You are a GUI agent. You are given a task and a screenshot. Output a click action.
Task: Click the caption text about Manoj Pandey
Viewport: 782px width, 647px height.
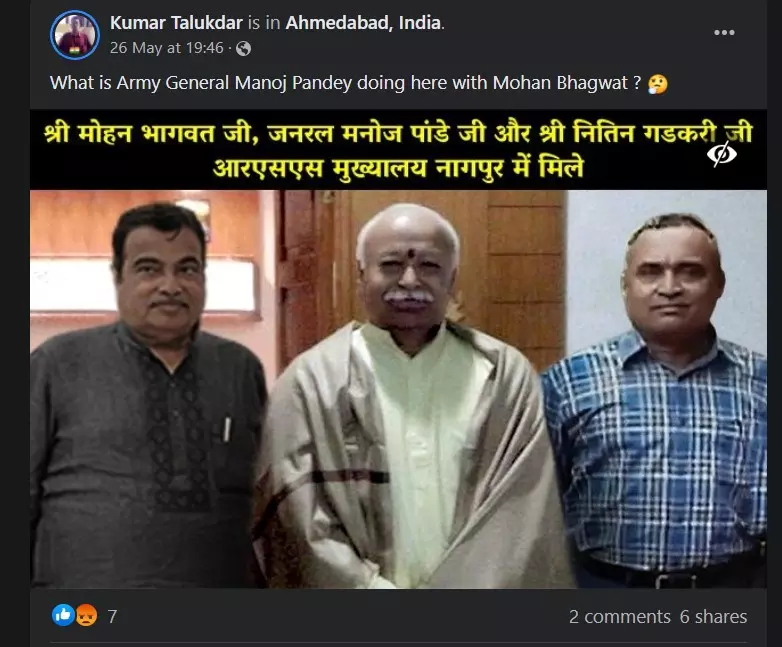click(x=345, y=83)
